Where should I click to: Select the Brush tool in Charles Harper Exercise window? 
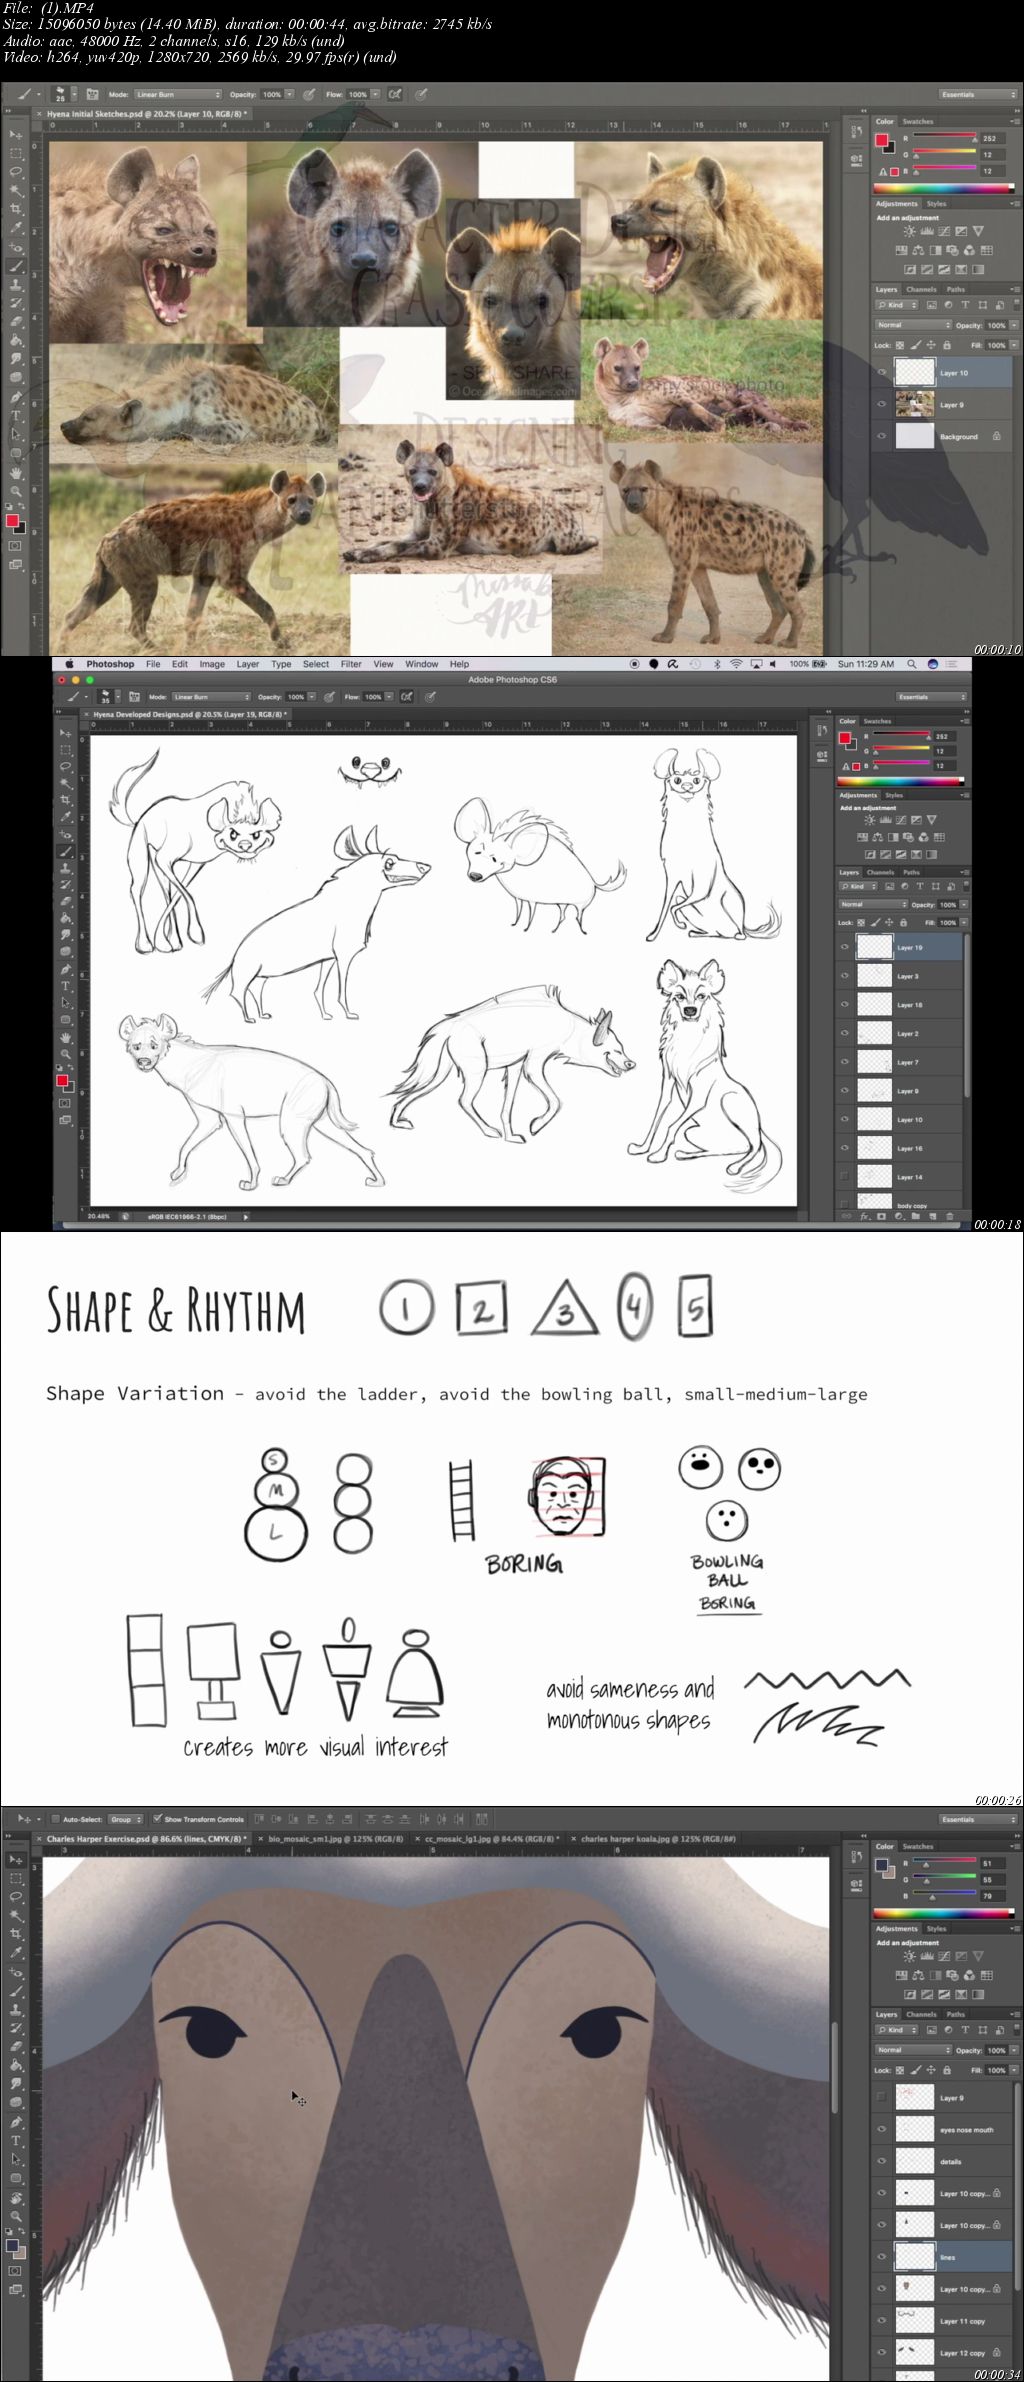[16, 1991]
